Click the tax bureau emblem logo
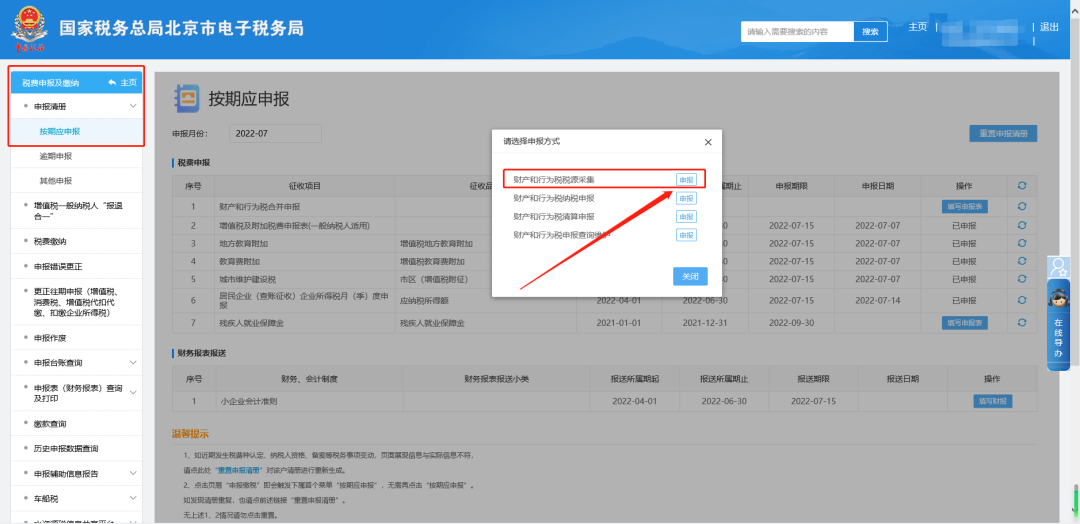 pyautogui.click(x=28, y=28)
